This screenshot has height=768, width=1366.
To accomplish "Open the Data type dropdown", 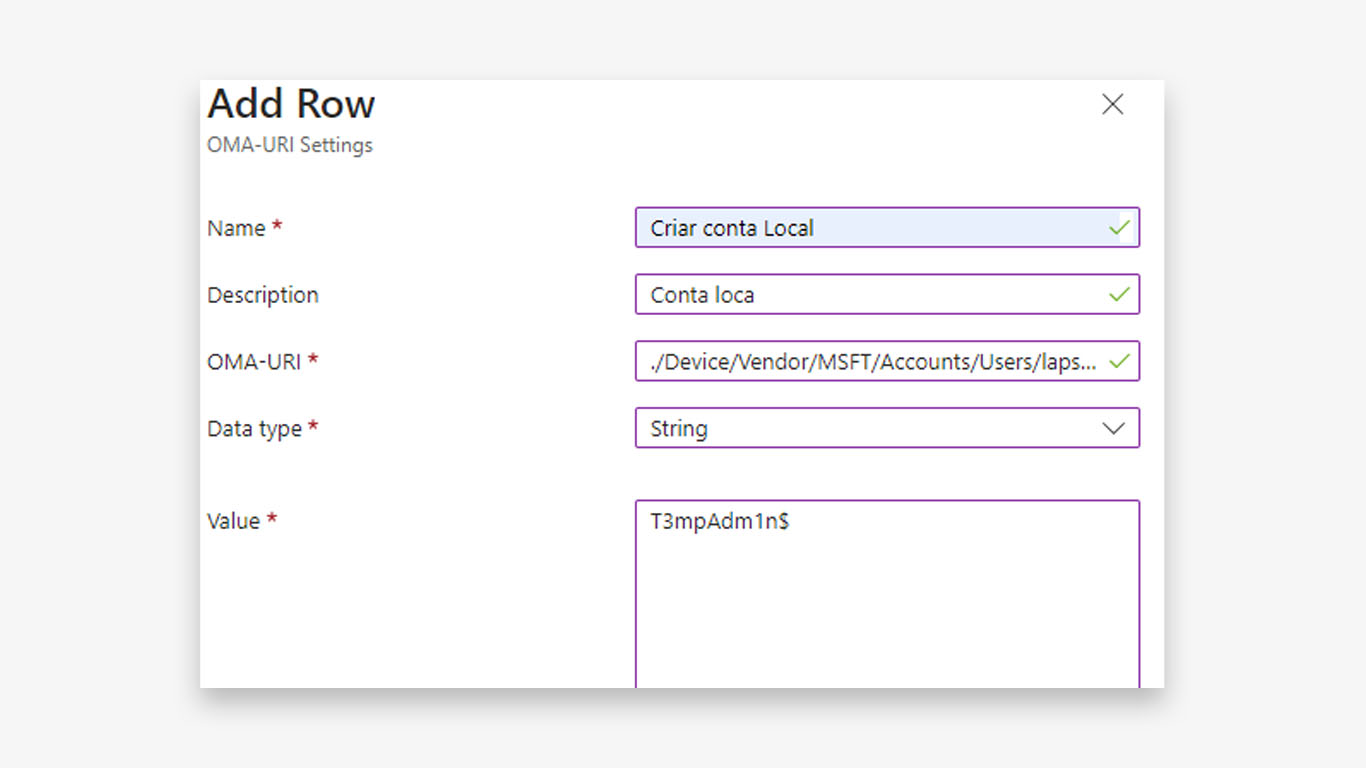I will (x=887, y=428).
